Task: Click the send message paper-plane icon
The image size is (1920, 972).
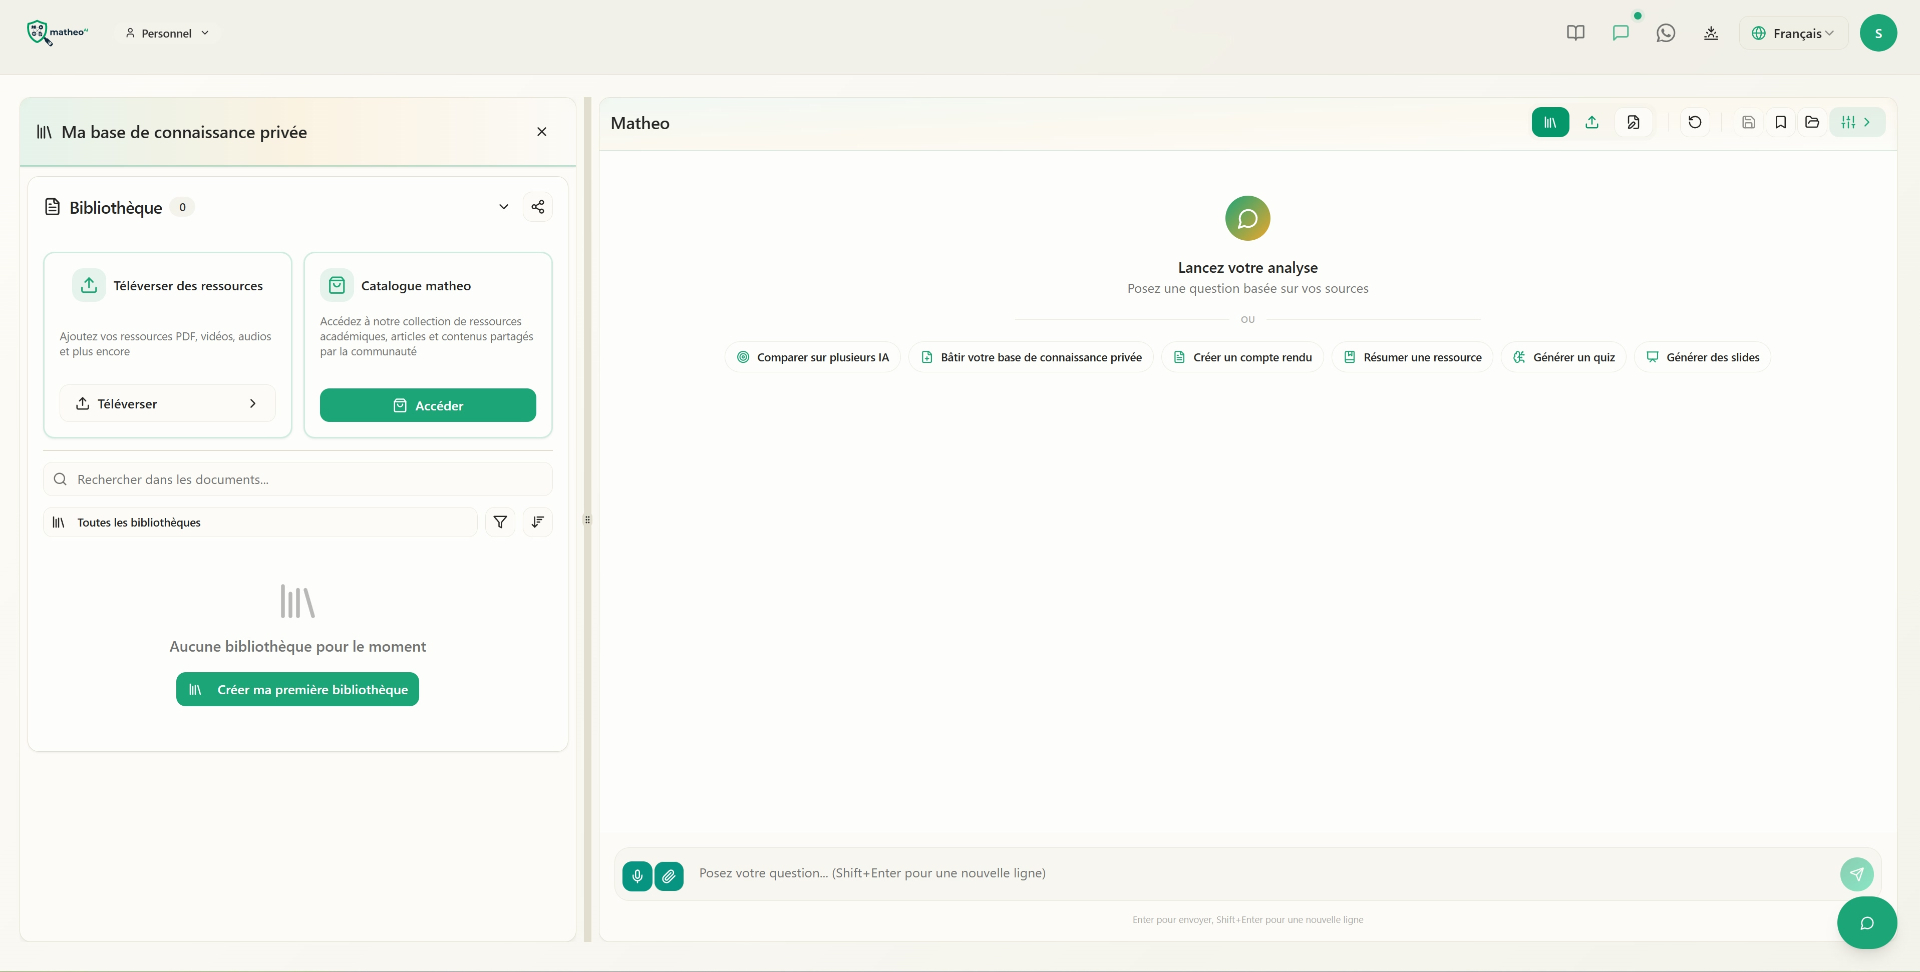Action: [x=1857, y=874]
